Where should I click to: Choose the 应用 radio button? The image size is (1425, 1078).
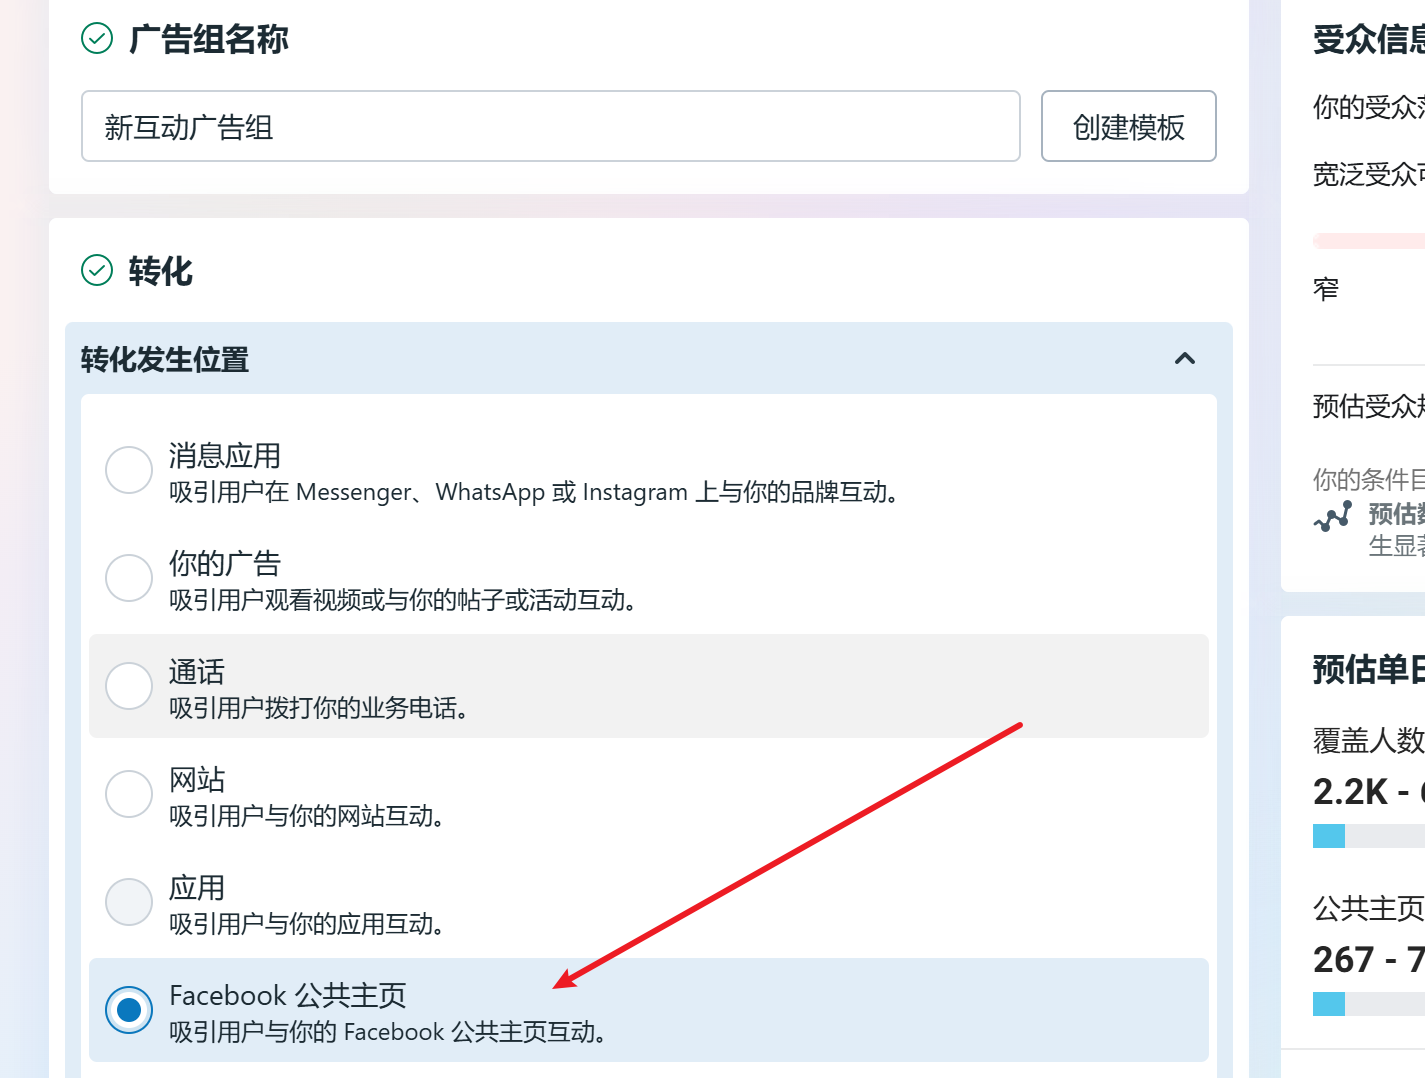coord(129,902)
